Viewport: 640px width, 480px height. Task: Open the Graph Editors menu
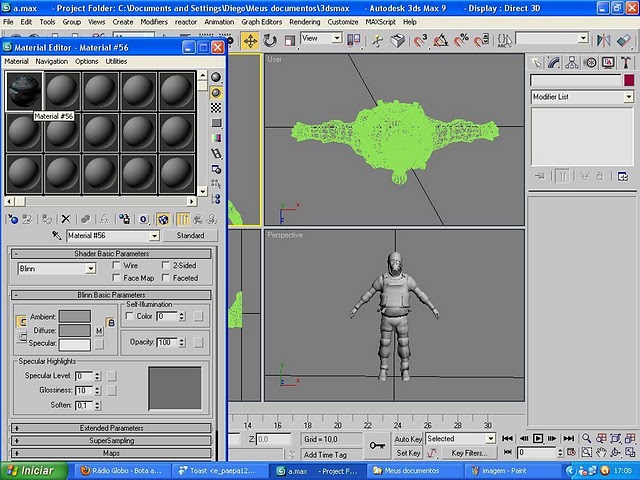click(262, 22)
